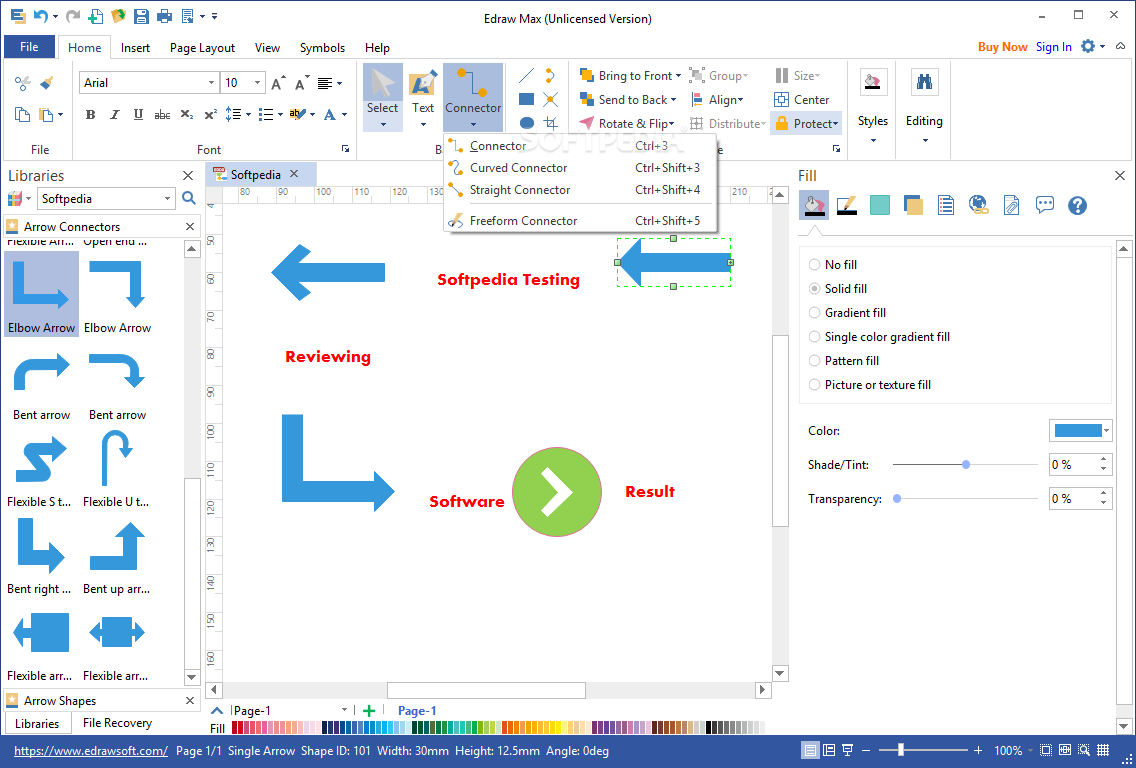Close the Arrow Connectors library
This screenshot has width=1136, height=768.
tap(190, 226)
